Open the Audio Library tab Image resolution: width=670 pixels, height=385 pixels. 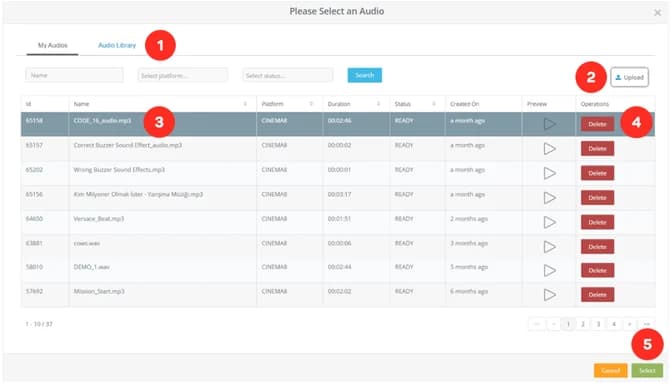117,45
